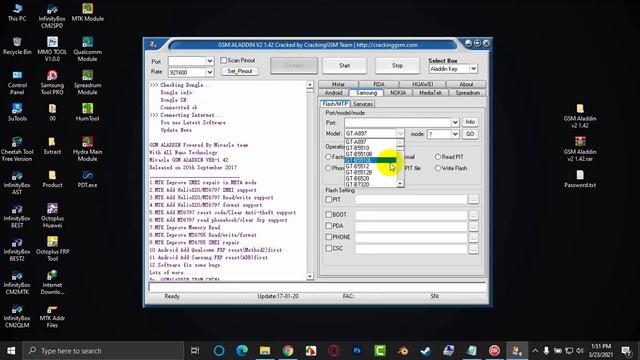Enable the Scan Pinout checkbox
The height and width of the screenshot is (360, 640).
[x=223, y=60]
